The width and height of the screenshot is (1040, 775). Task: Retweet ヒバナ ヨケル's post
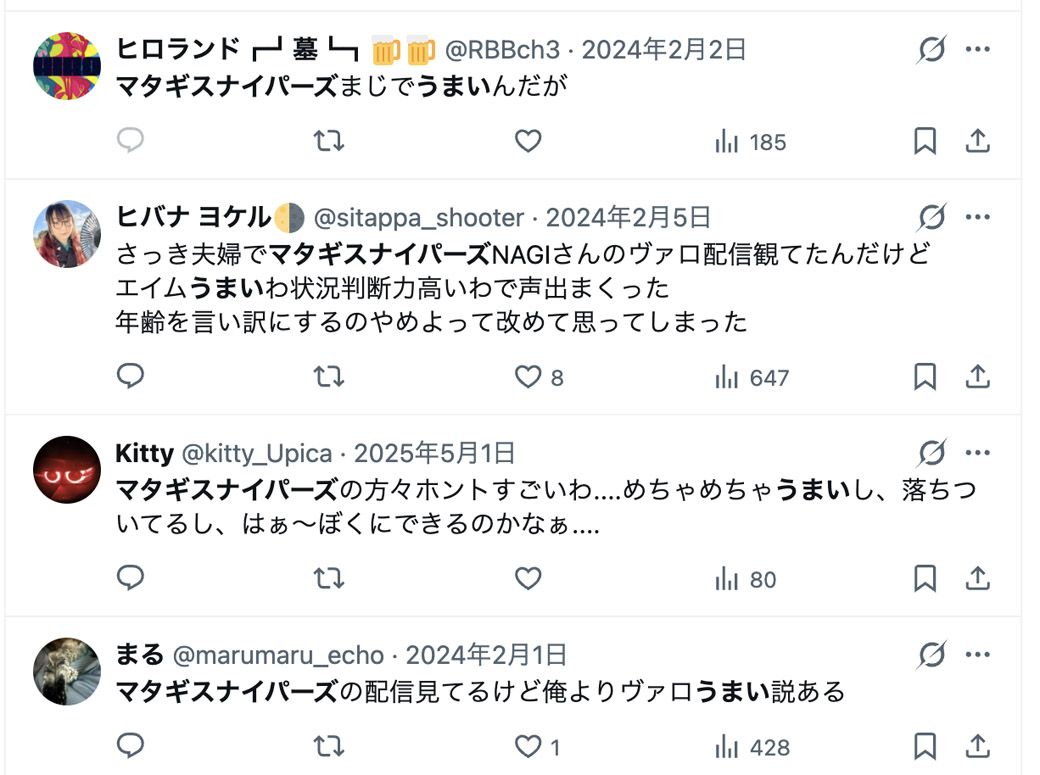tap(326, 377)
